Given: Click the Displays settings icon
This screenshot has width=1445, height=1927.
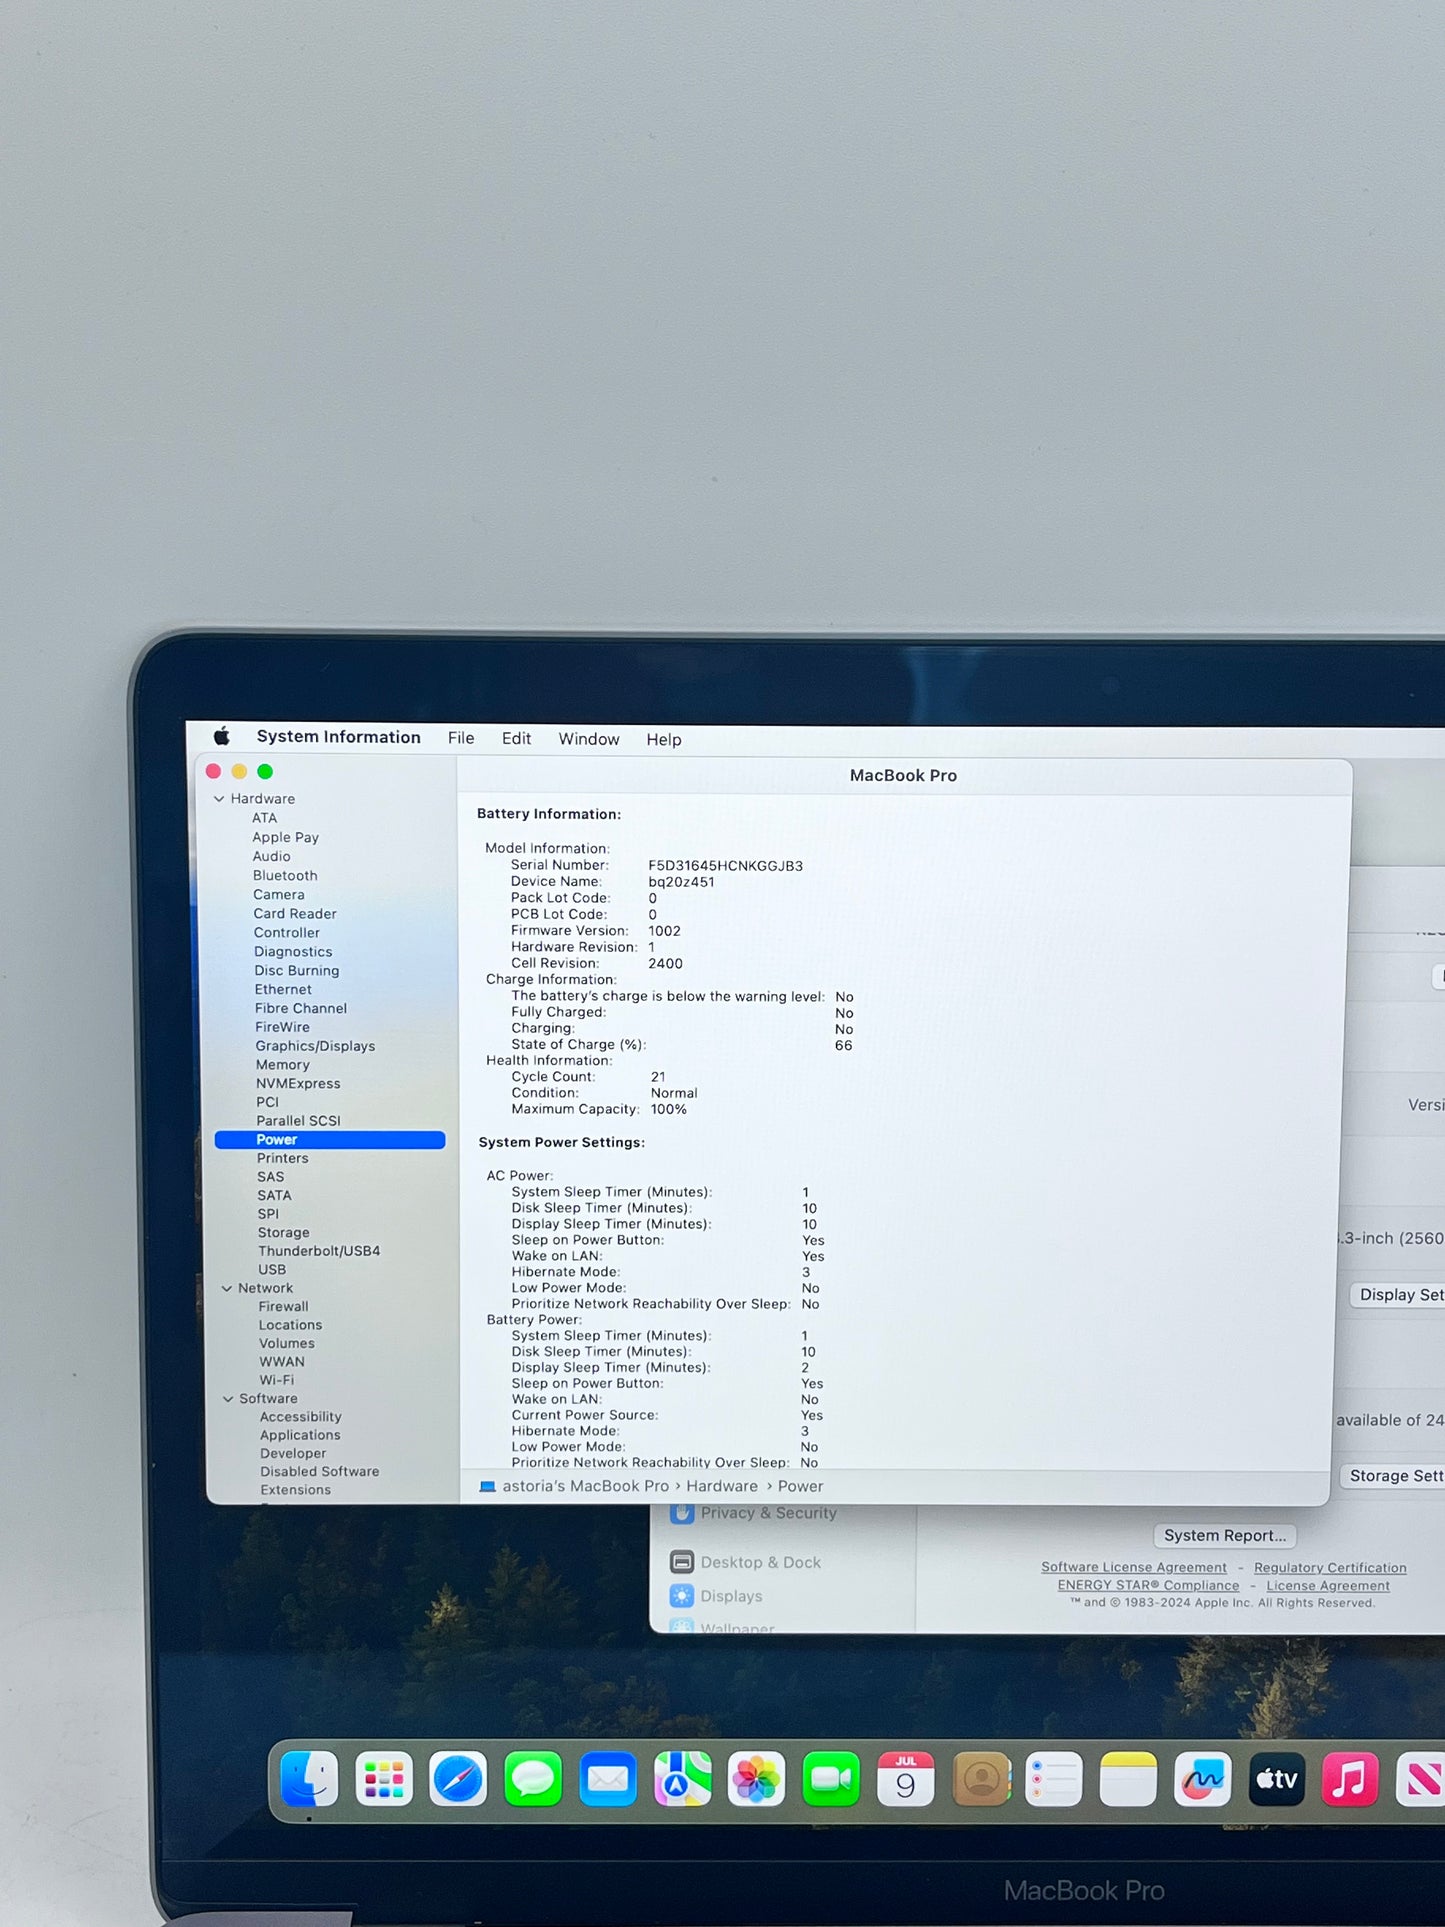Looking at the screenshot, I should [x=682, y=1596].
